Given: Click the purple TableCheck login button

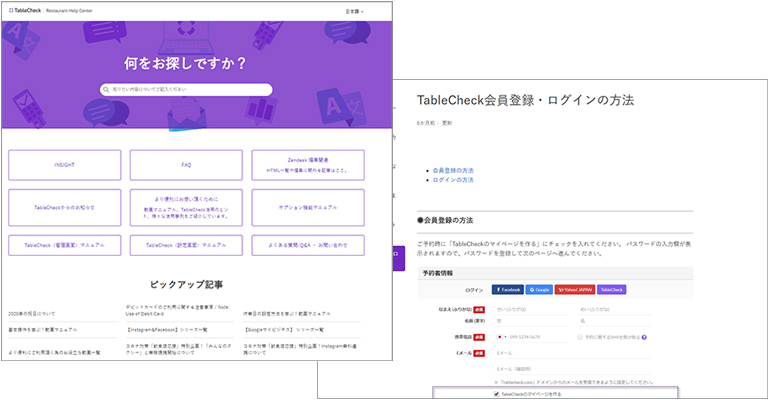Looking at the screenshot, I should 611,290.
